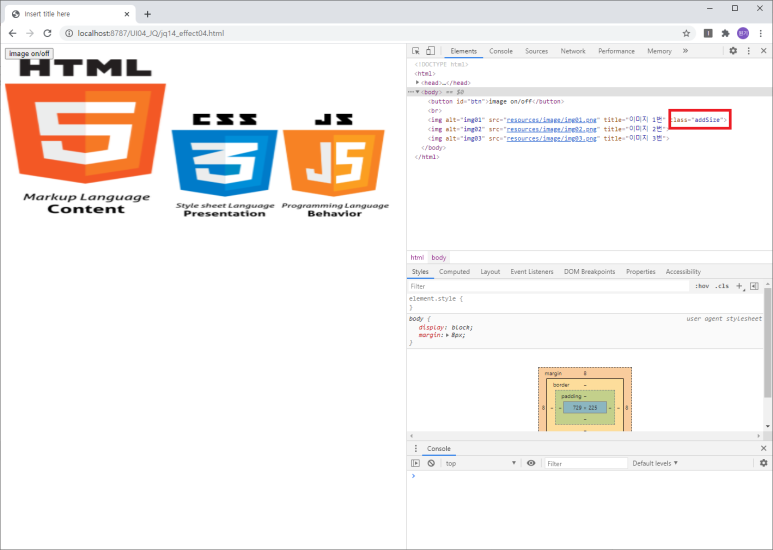
Task: Click the Styles filter input
Action: pyautogui.click(x=548, y=286)
